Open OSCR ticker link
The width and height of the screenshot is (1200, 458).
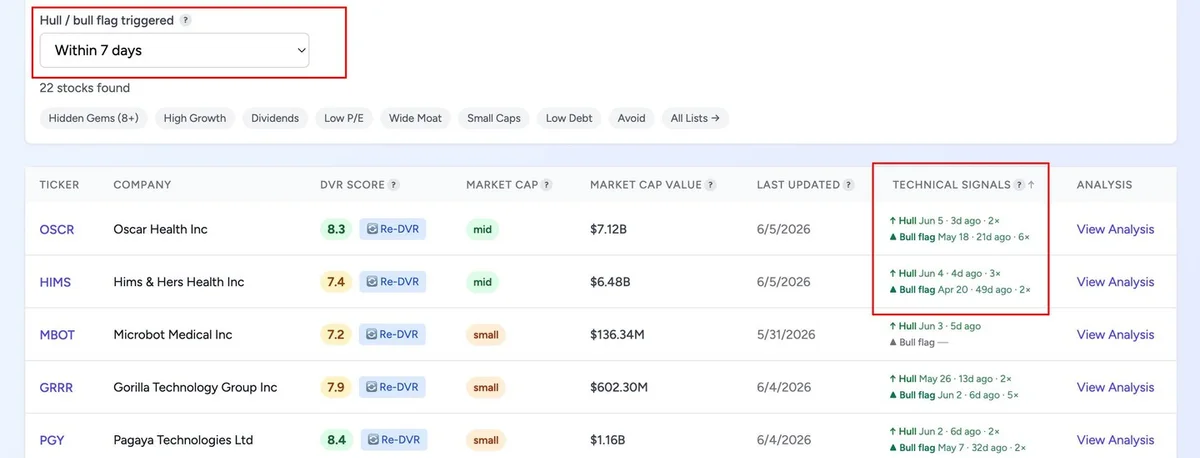(x=57, y=229)
